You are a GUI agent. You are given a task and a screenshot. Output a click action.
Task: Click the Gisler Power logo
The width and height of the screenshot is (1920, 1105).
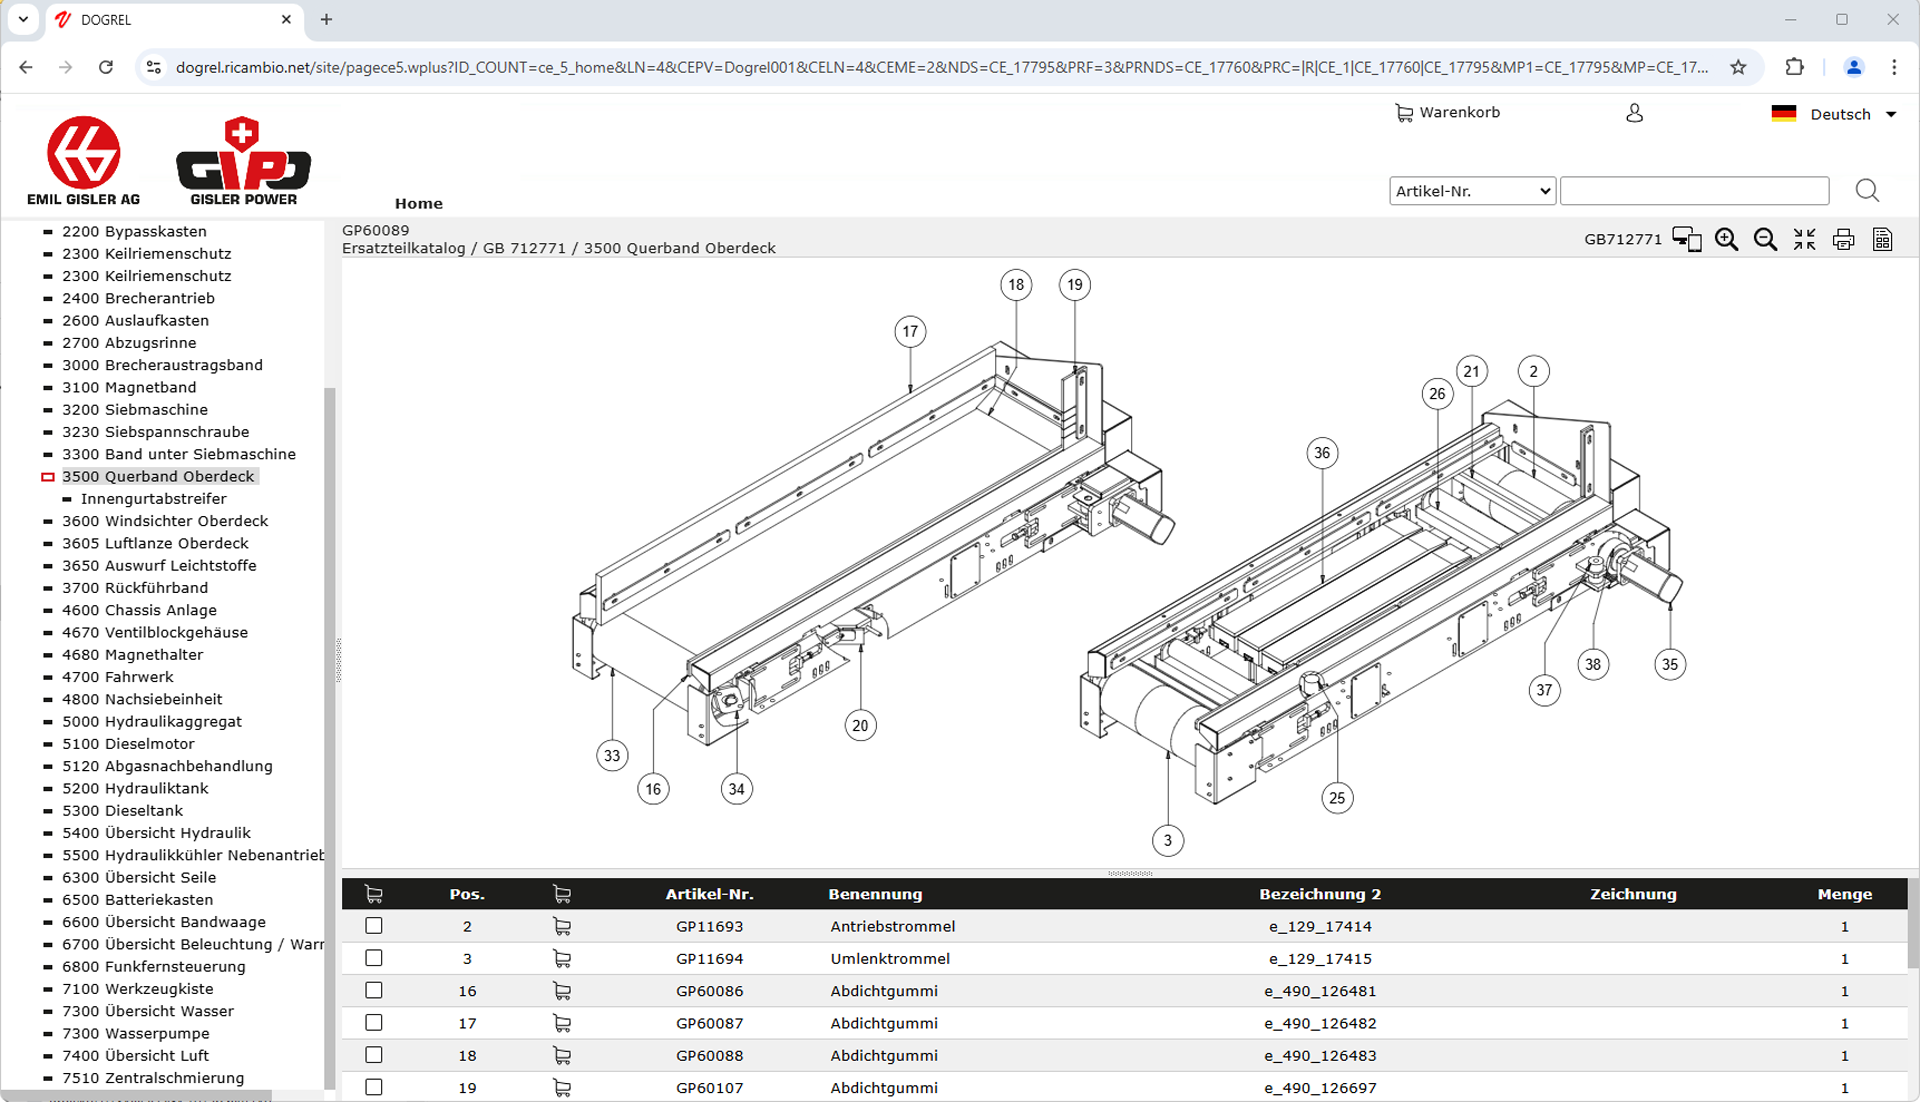tap(243, 161)
